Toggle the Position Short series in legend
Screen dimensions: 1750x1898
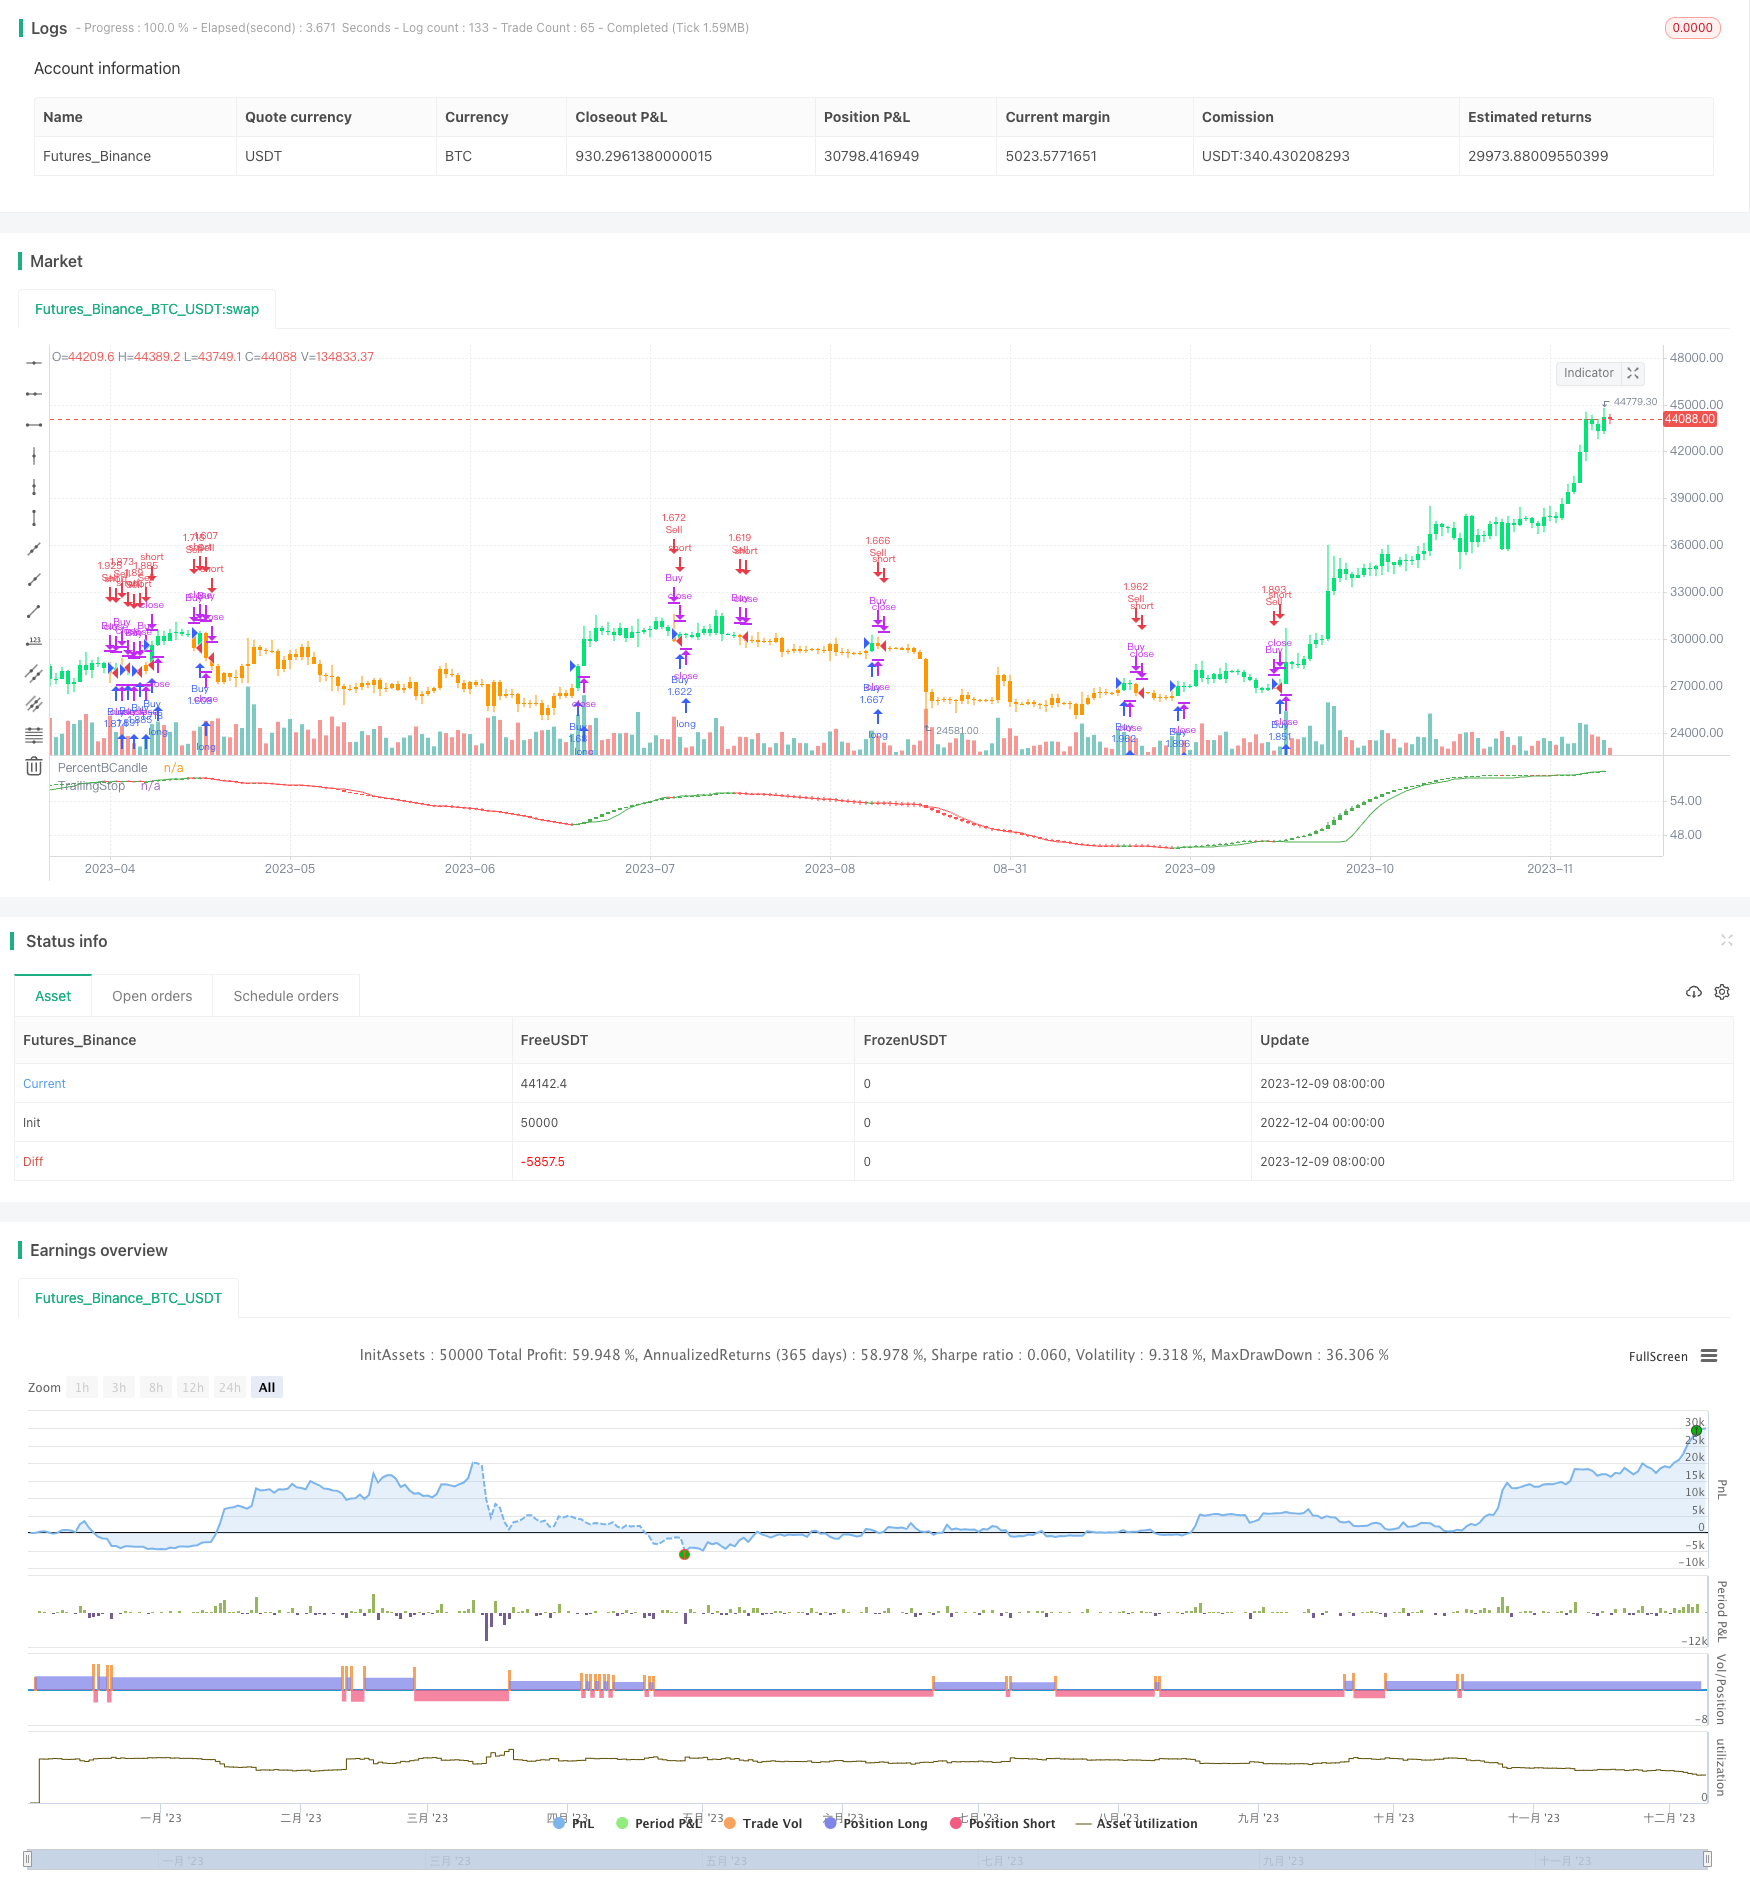pyautogui.click(x=1003, y=1823)
